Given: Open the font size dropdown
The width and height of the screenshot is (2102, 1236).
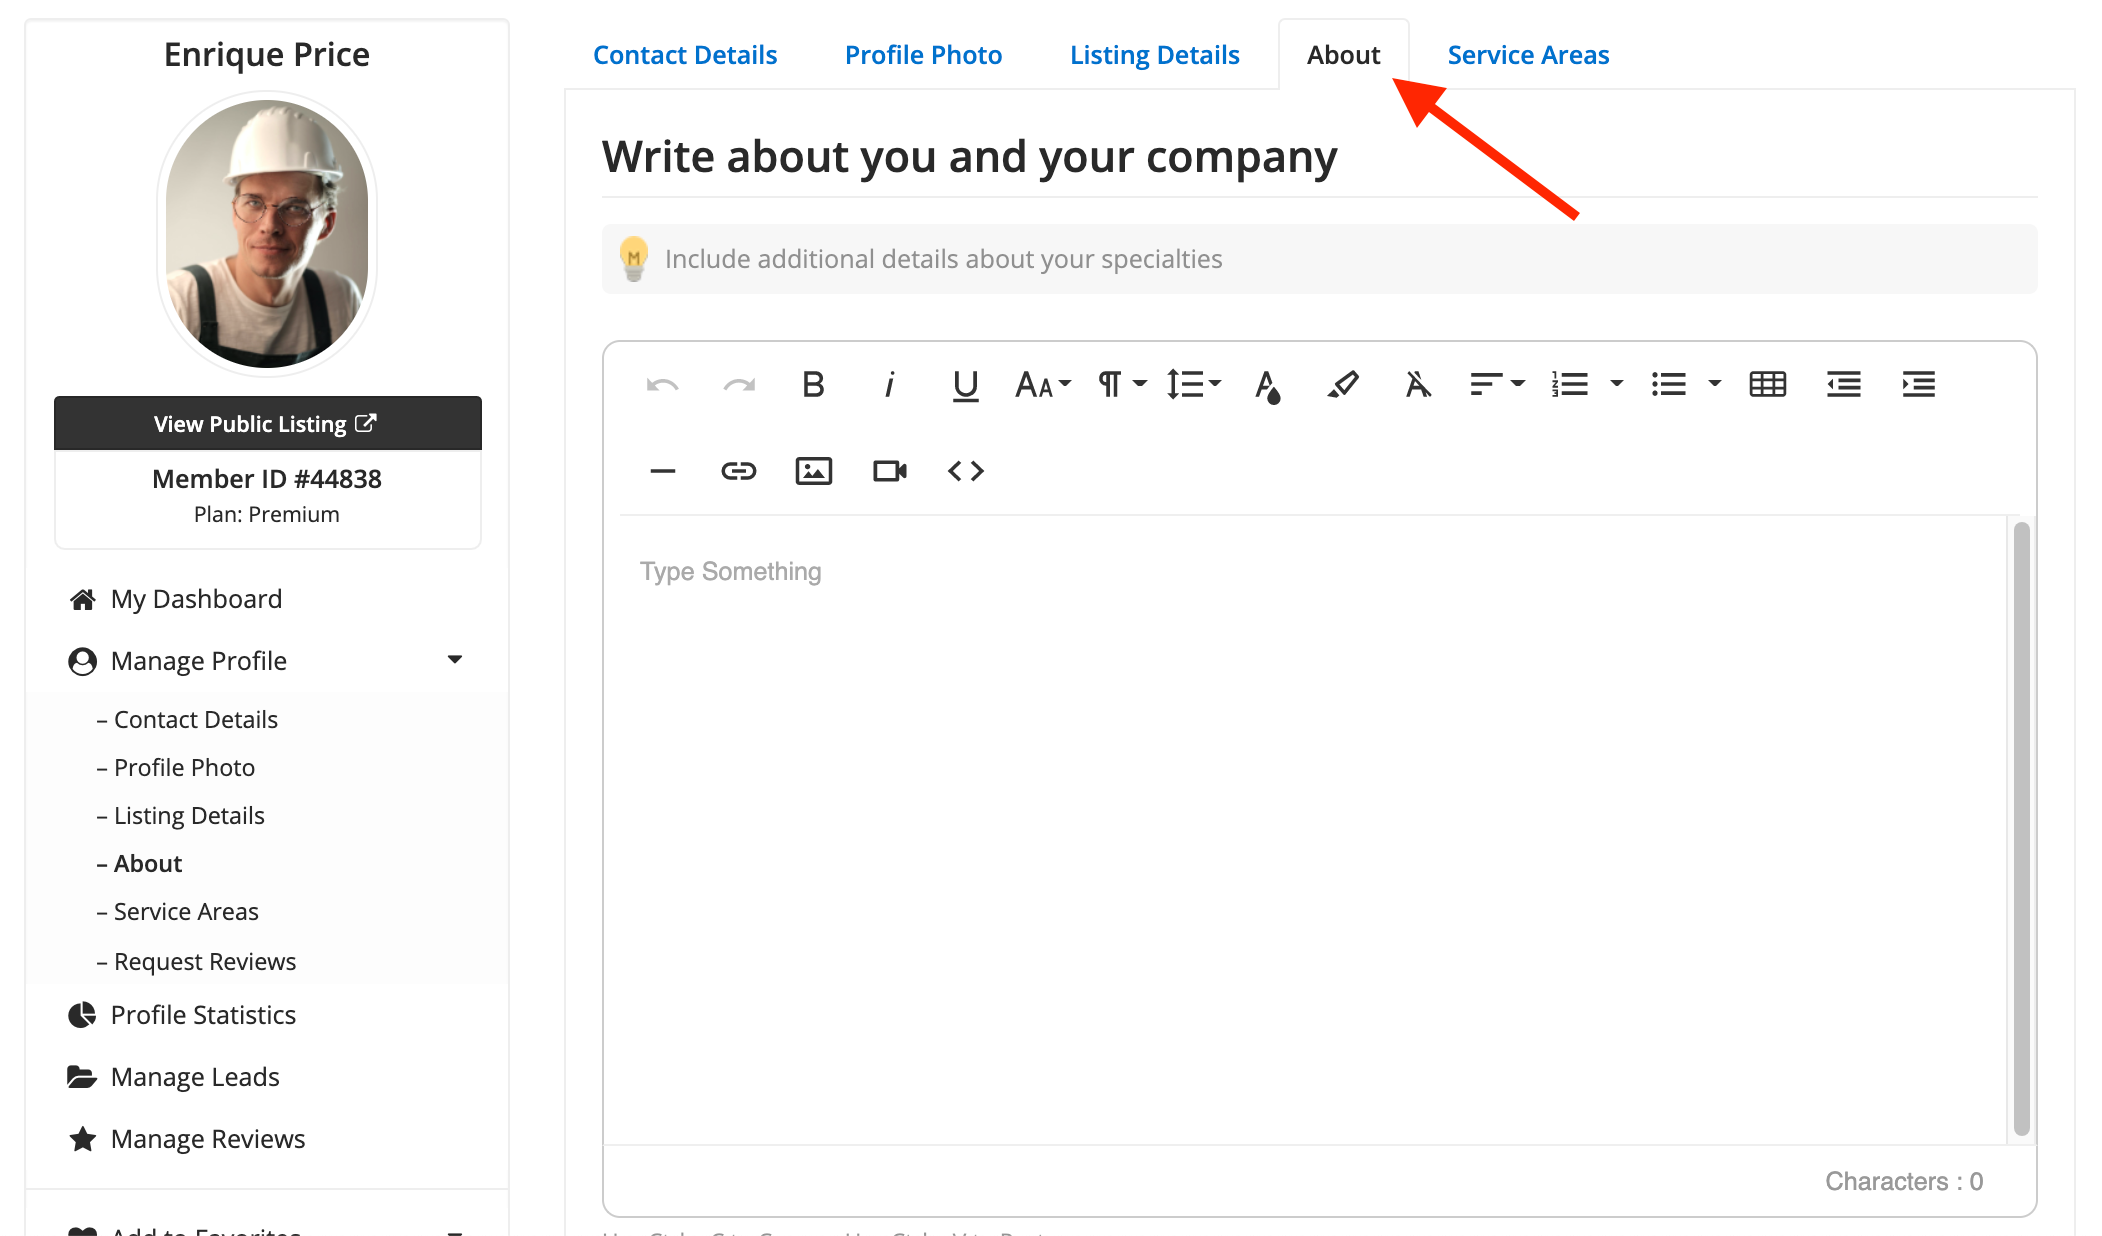Looking at the screenshot, I should (x=1042, y=384).
